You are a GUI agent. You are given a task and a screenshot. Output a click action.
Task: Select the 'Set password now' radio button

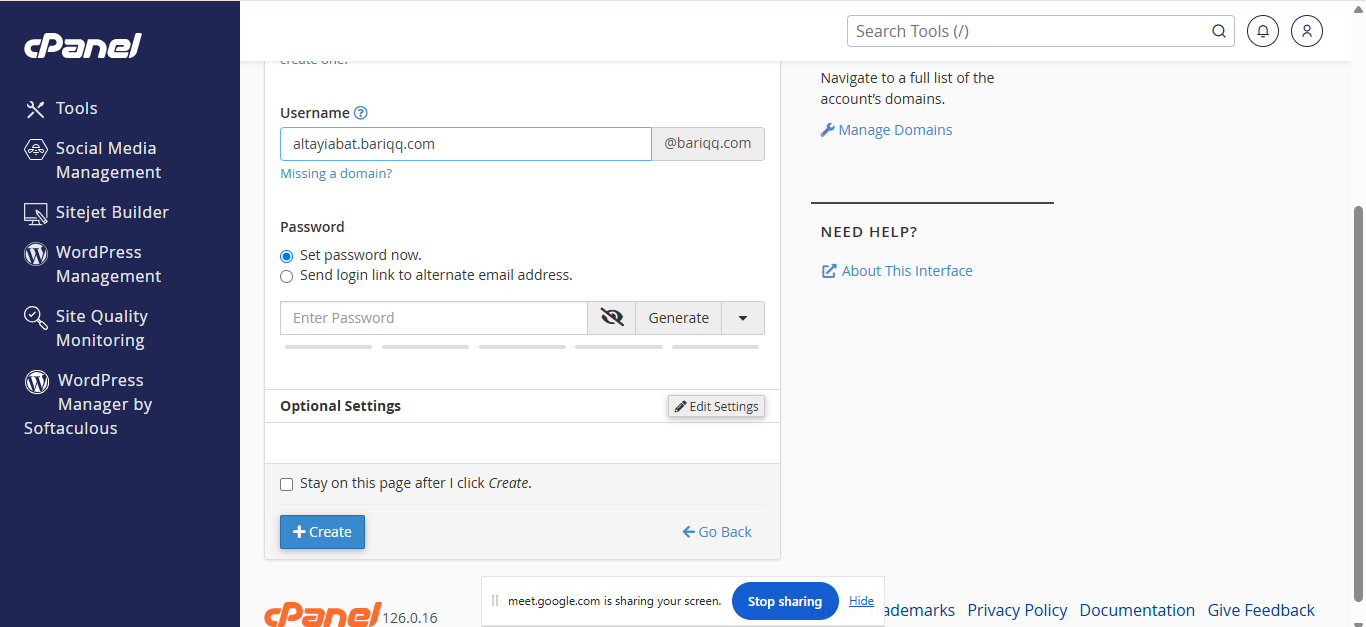[x=287, y=256]
